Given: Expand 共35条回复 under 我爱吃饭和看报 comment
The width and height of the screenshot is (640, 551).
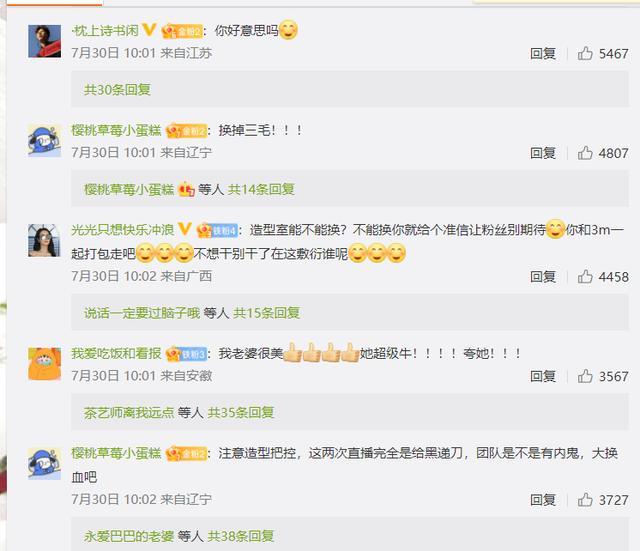Looking at the screenshot, I should point(240,412).
